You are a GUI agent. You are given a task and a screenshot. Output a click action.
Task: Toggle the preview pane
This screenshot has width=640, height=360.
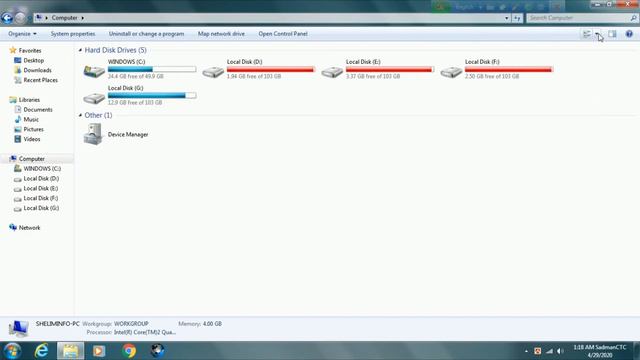[612, 34]
